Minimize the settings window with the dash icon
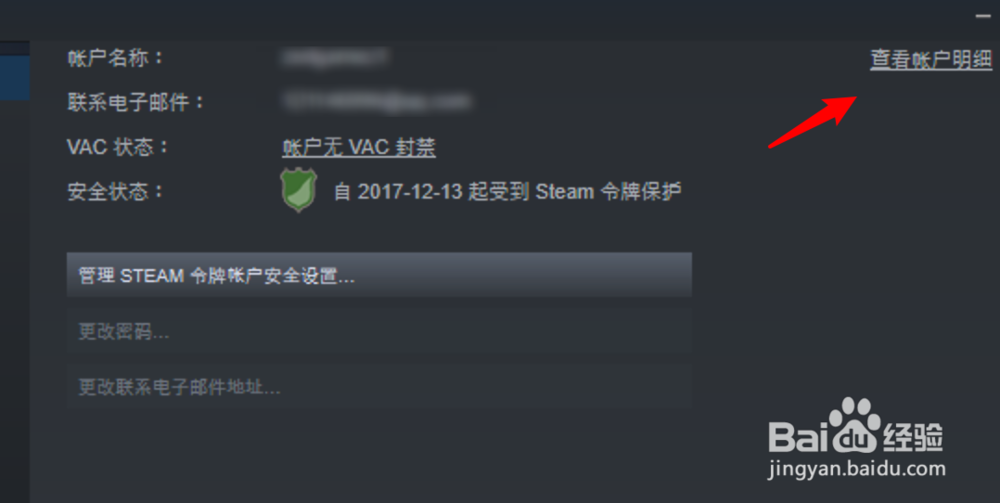Viewport: 1000px width, 503px height. (x=983, y=16)
